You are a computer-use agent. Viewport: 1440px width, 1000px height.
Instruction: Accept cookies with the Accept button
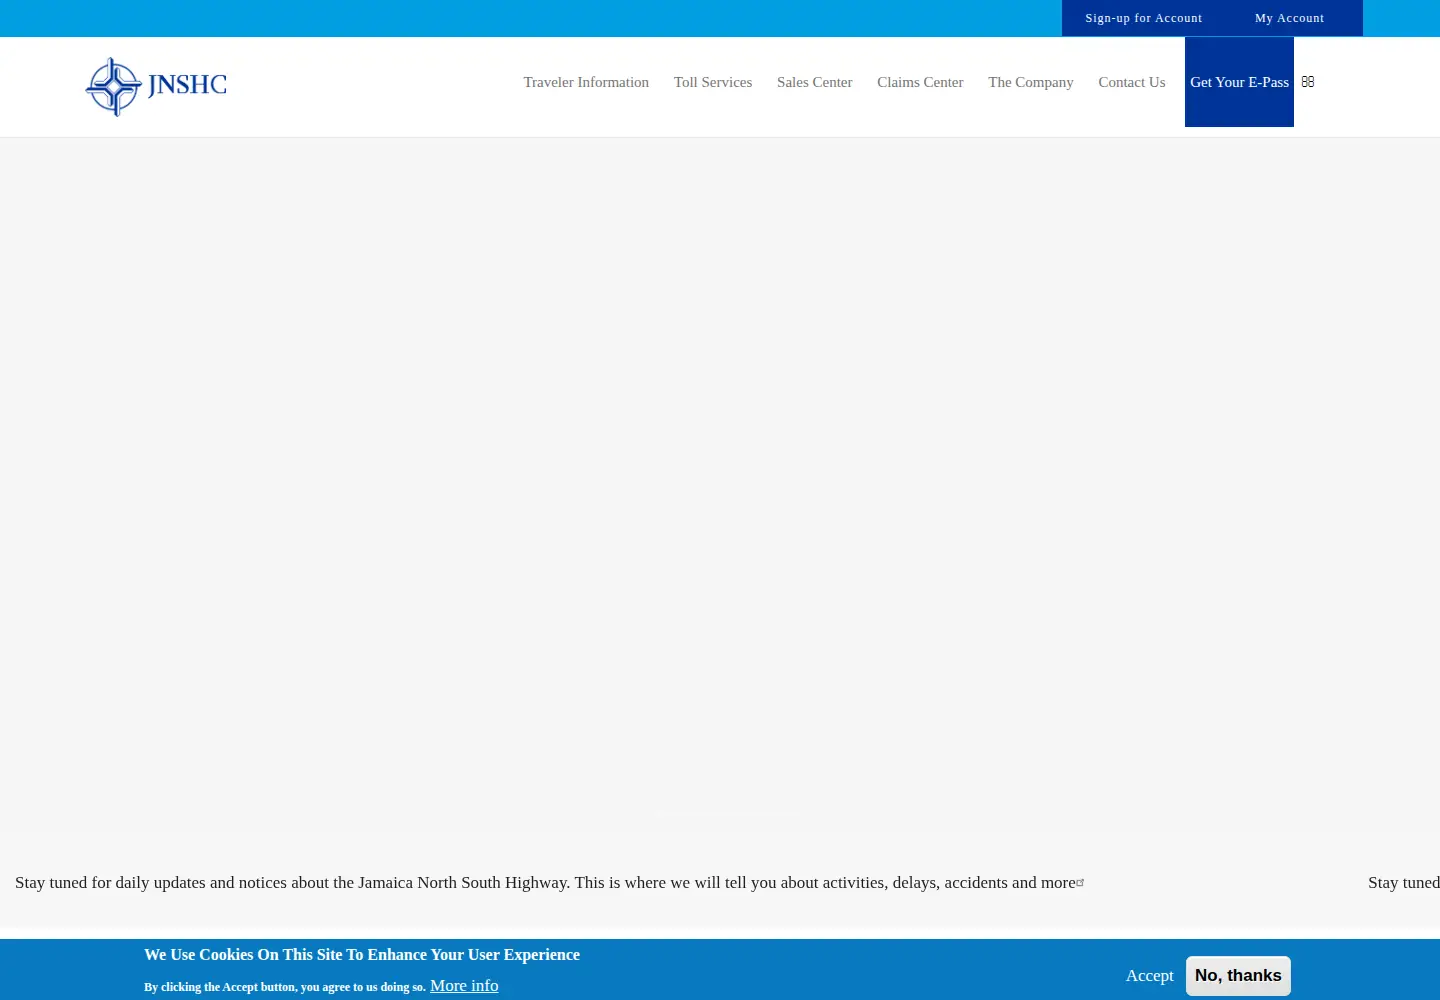pos(1150,976)
